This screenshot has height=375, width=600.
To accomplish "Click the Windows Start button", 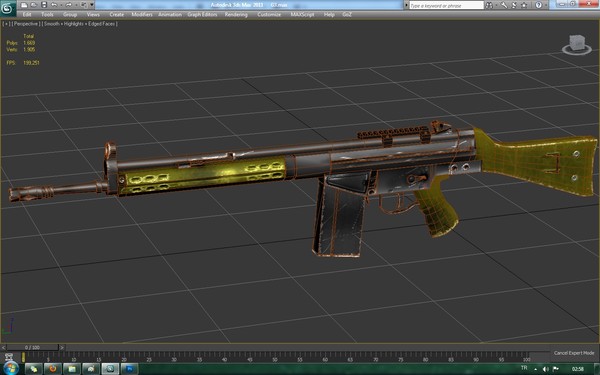I will (10, 369).
